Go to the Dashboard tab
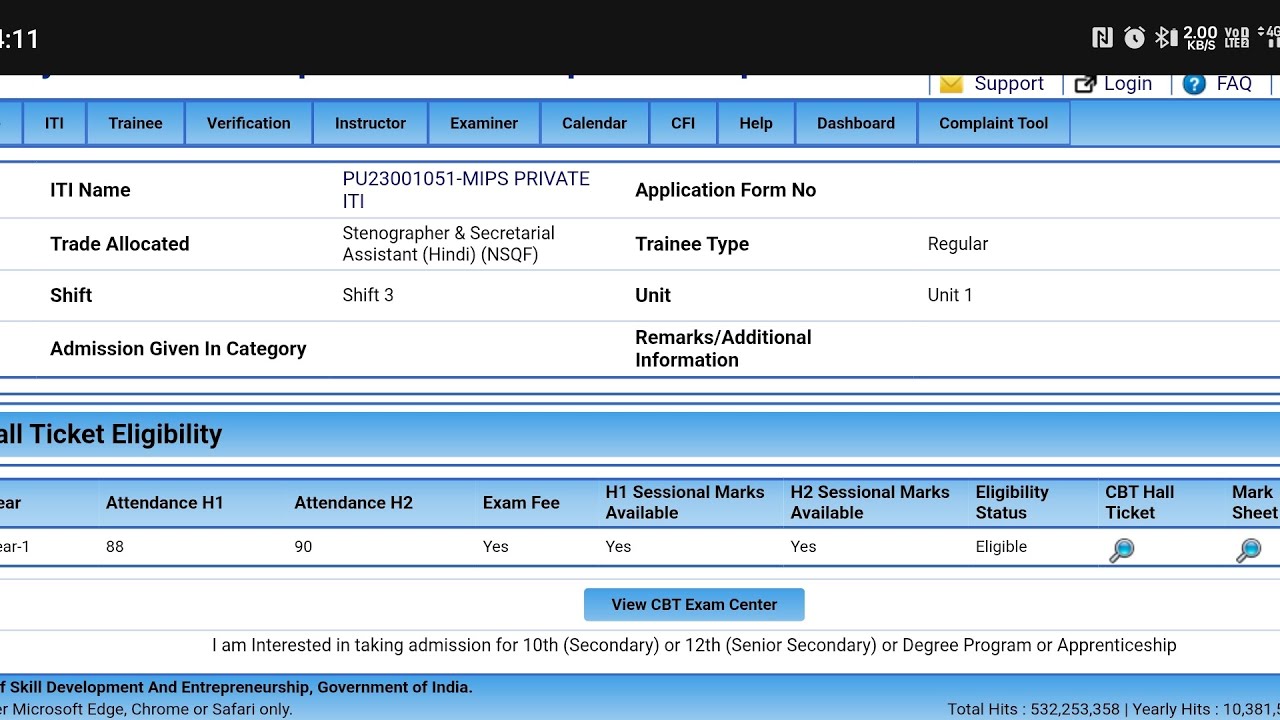The height and width of the screenshot is (720, 1280). [856, 123]
